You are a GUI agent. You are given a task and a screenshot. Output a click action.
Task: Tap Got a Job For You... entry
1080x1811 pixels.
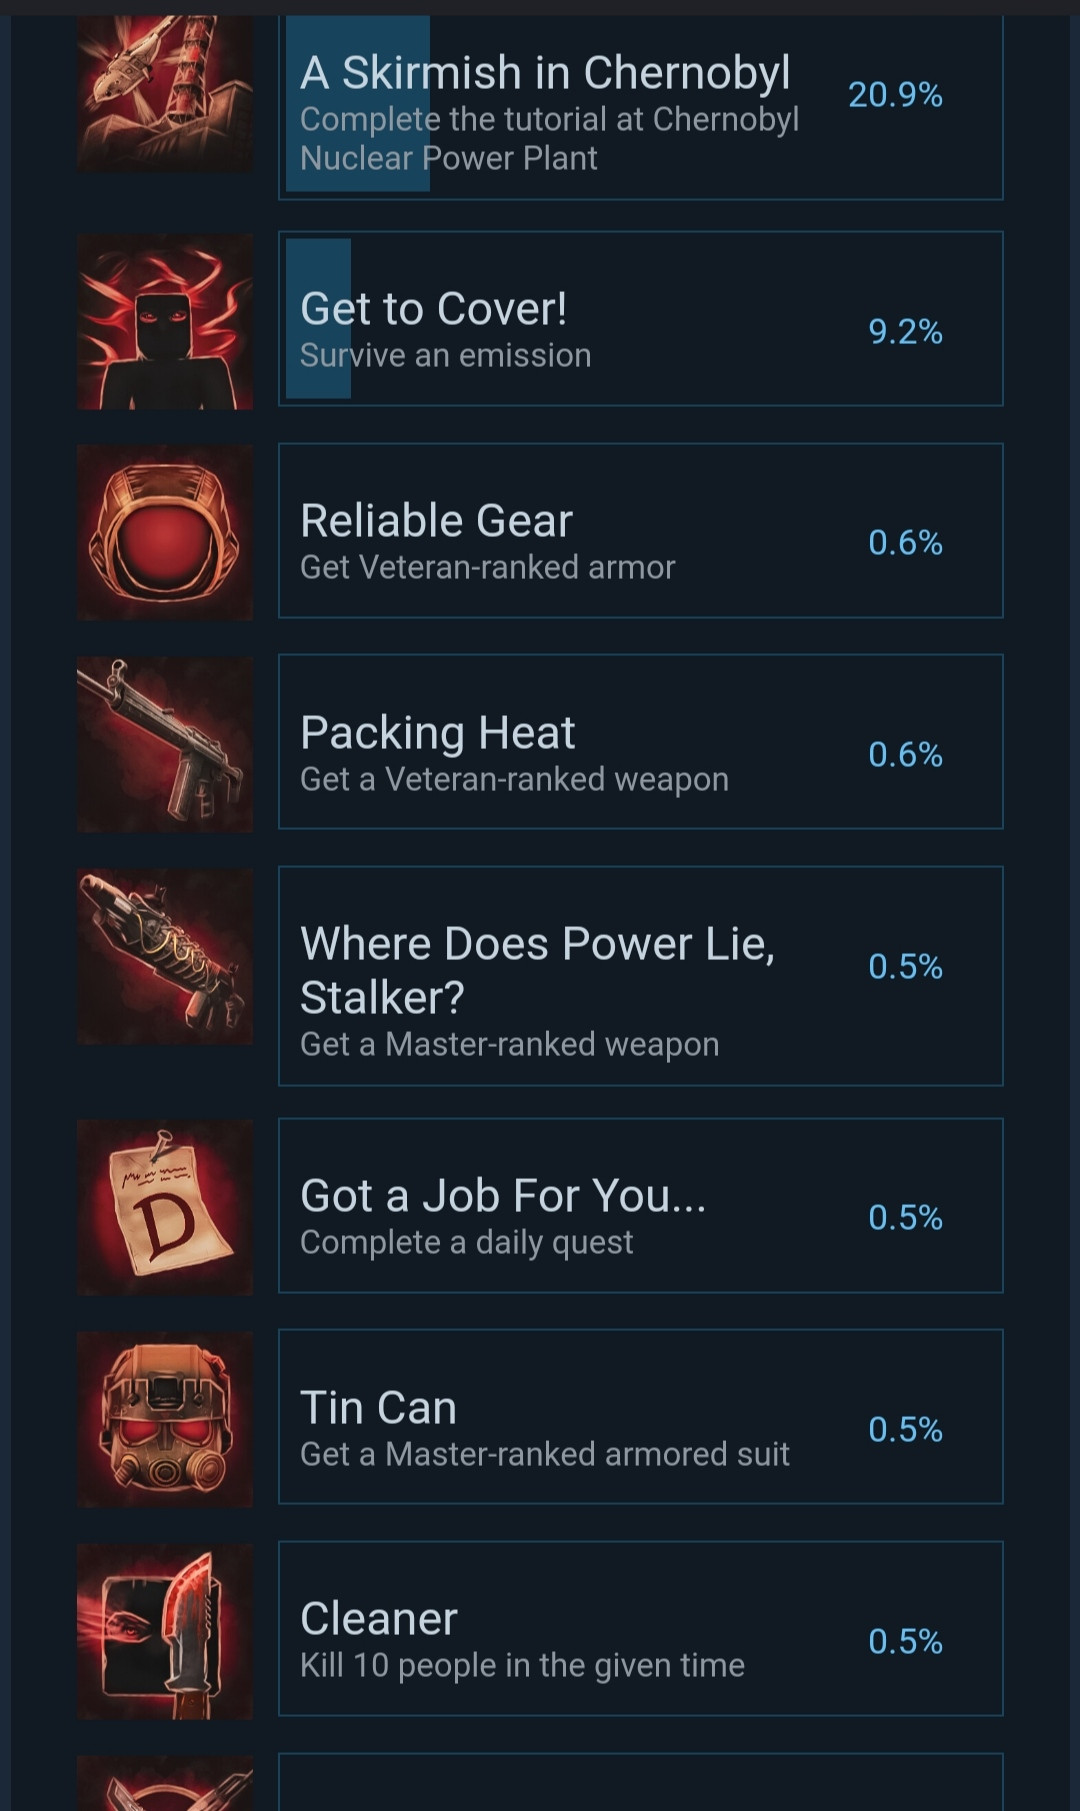(x=640, y=1206)
